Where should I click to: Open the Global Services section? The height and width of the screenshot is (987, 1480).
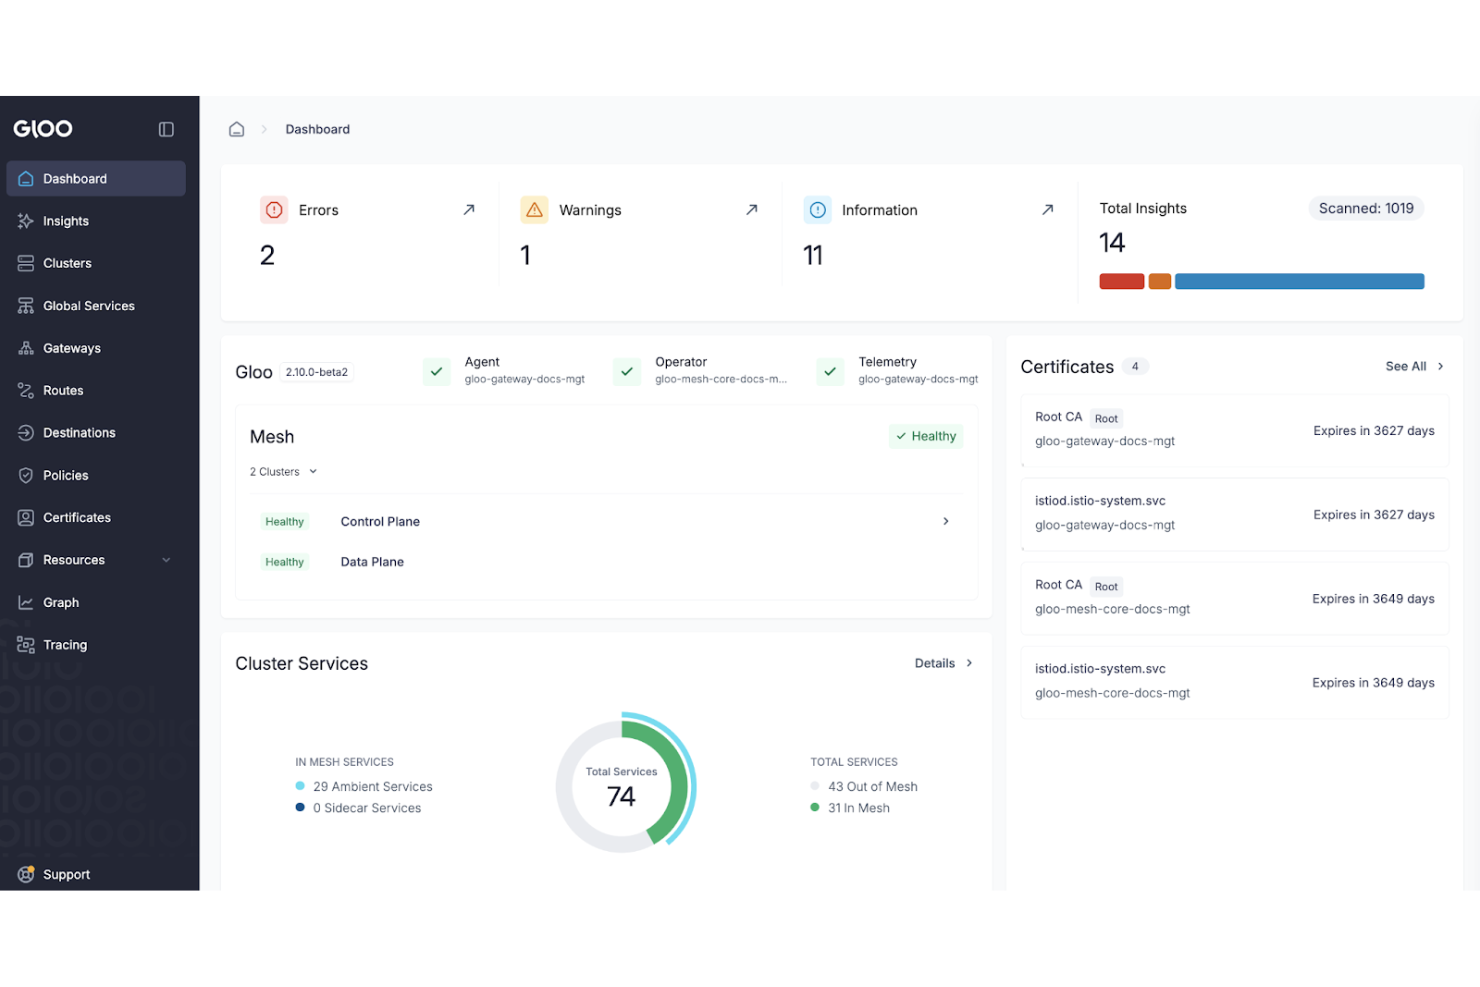(88, 305)
